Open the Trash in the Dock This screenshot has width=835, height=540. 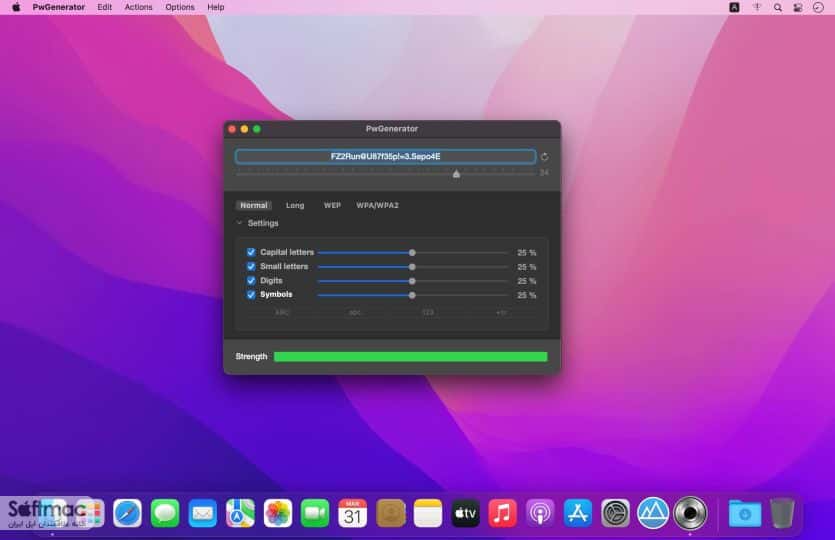(782, 513)
